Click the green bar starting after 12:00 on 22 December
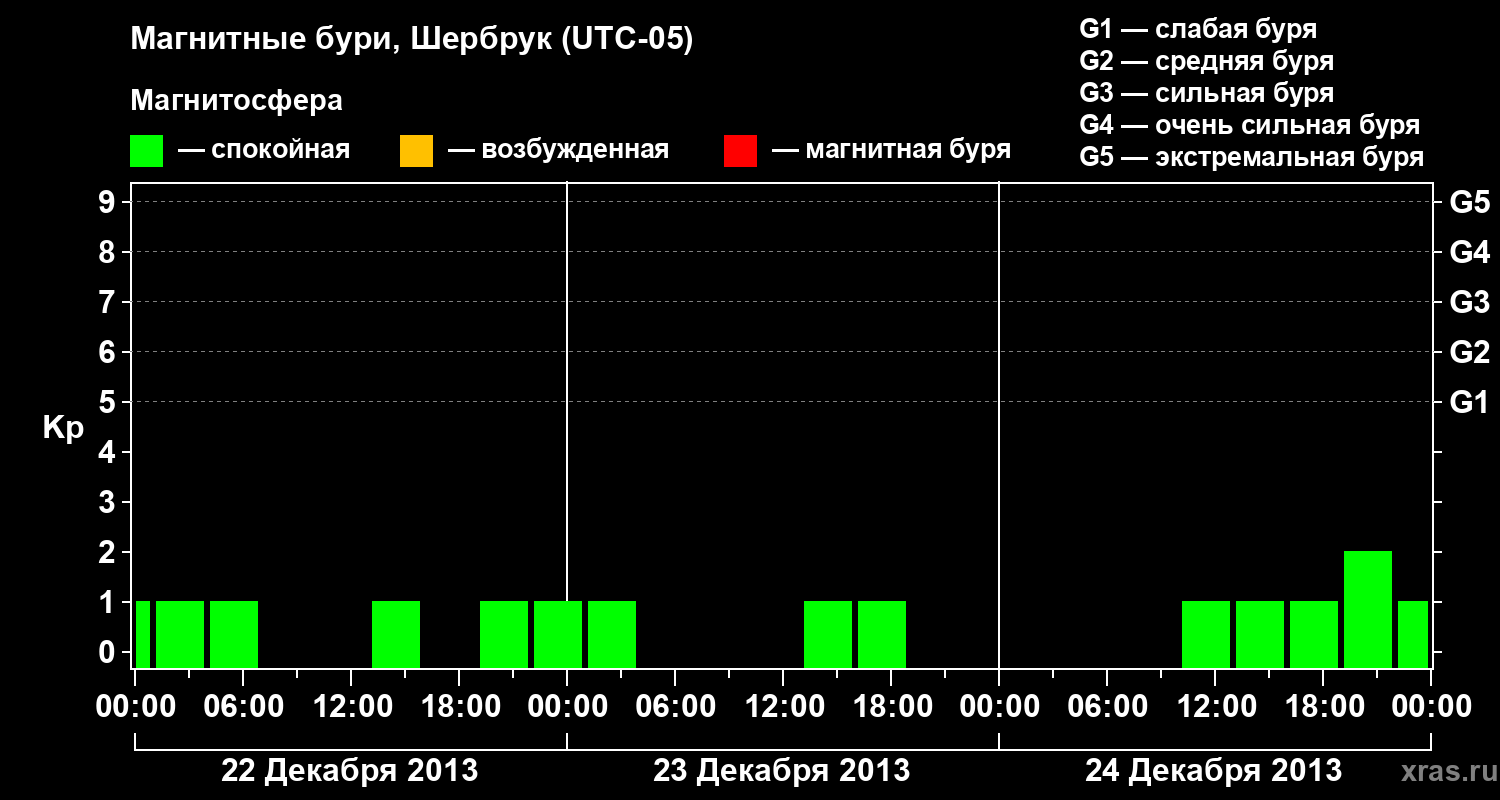 (x=396, y=634)
